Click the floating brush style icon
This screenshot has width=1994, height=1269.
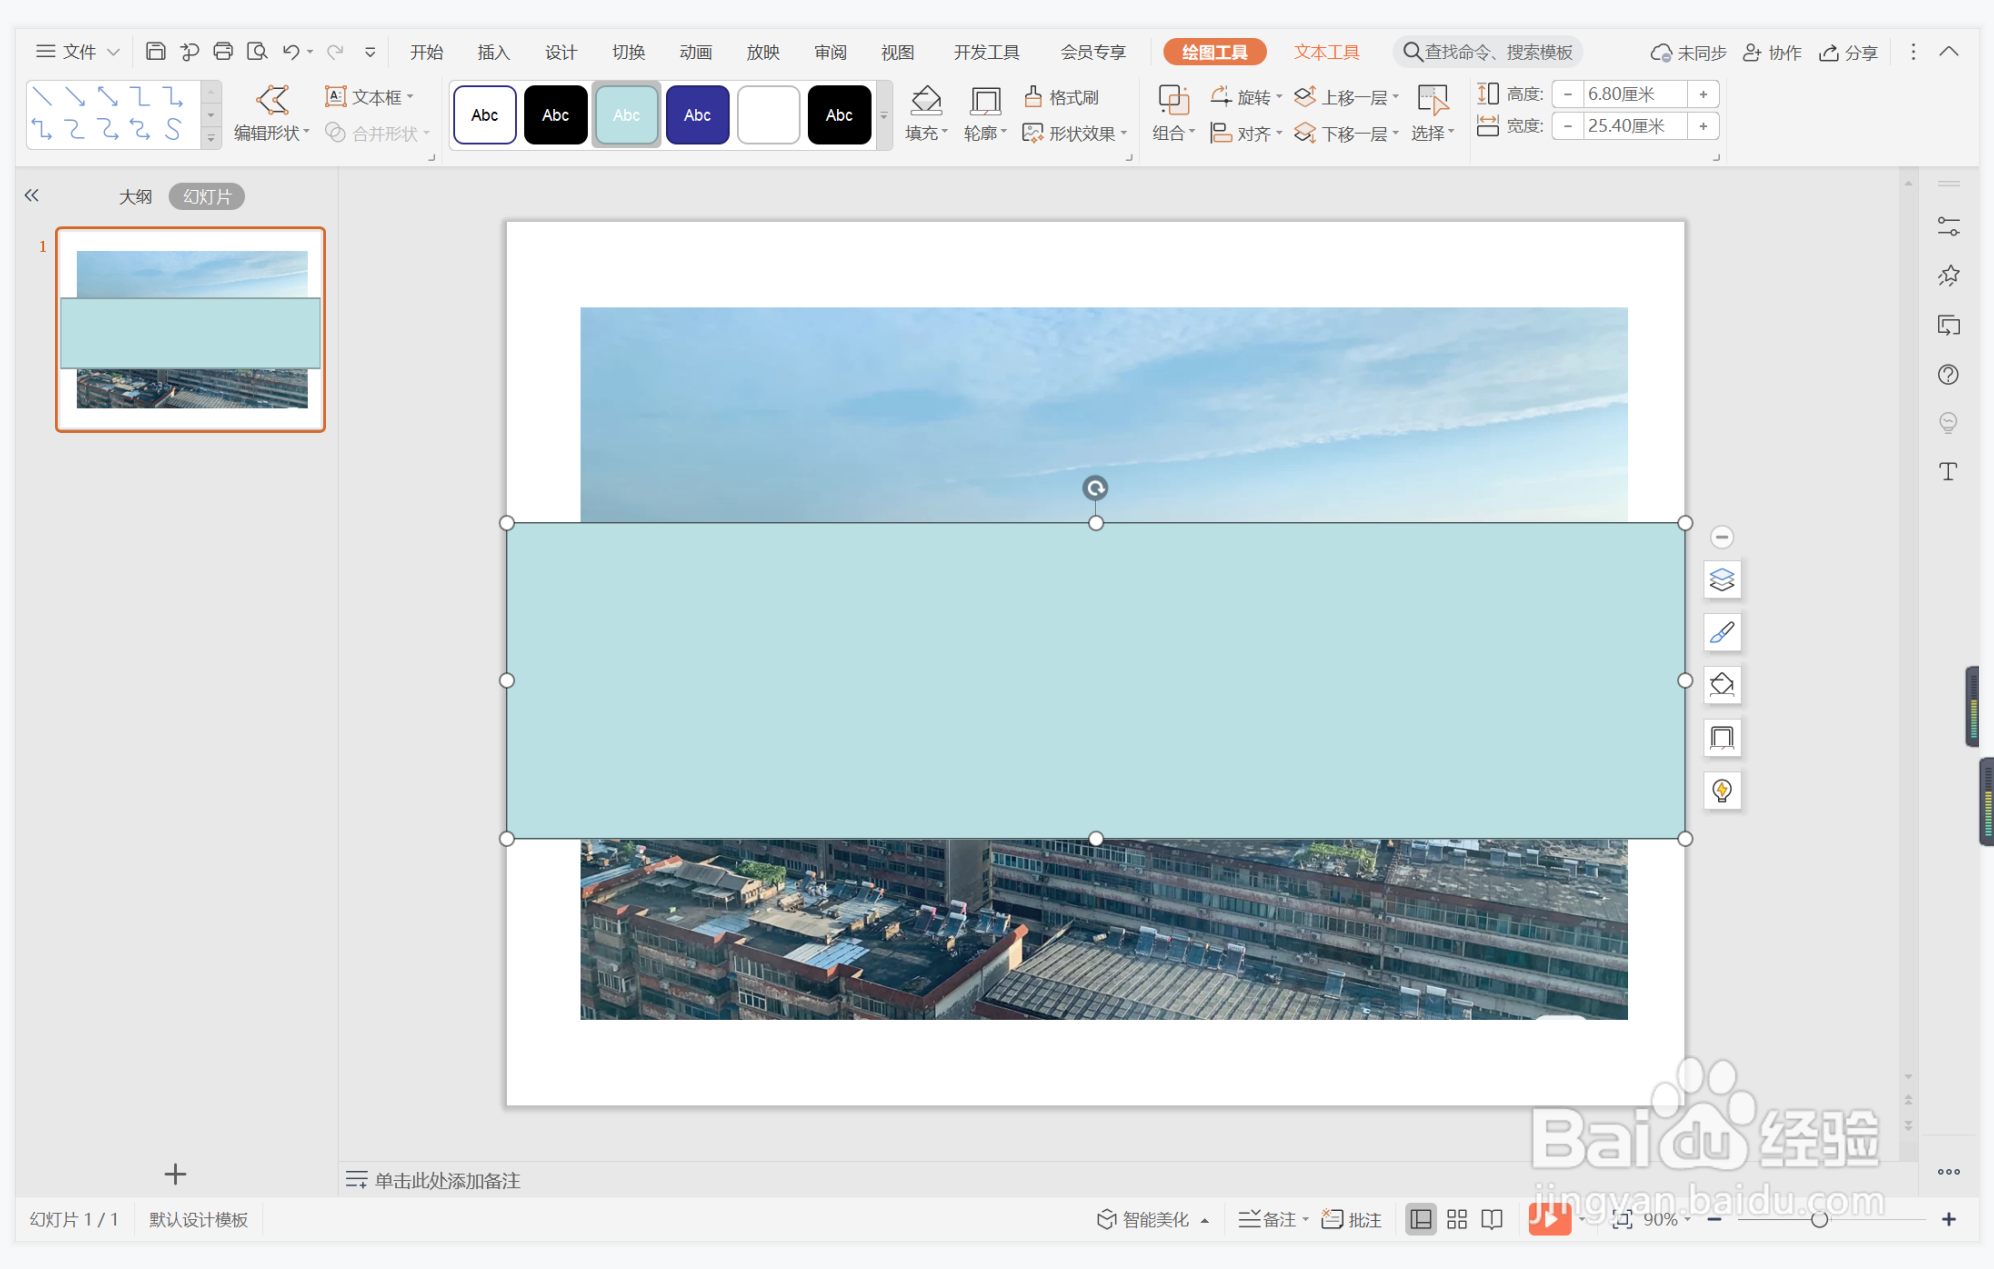(x=1721, y=633)
